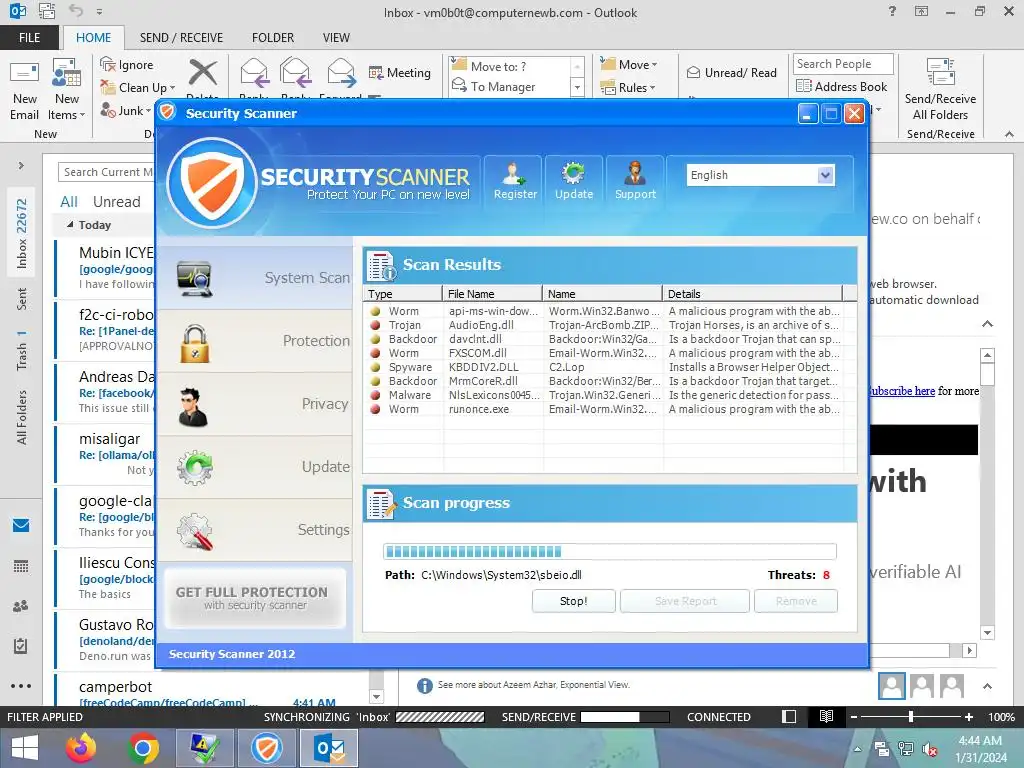Click the Security Scanner shield taskbar icon
The height and width of the screenshot is (768, 1024).
pyautogui.click(x=266, y=748)
